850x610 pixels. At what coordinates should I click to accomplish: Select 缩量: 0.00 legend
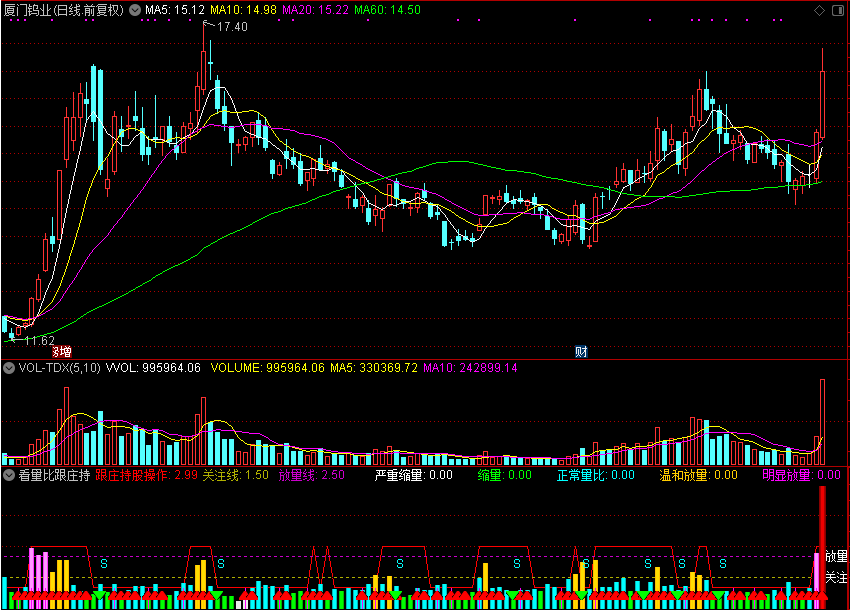tap(505, 476)
